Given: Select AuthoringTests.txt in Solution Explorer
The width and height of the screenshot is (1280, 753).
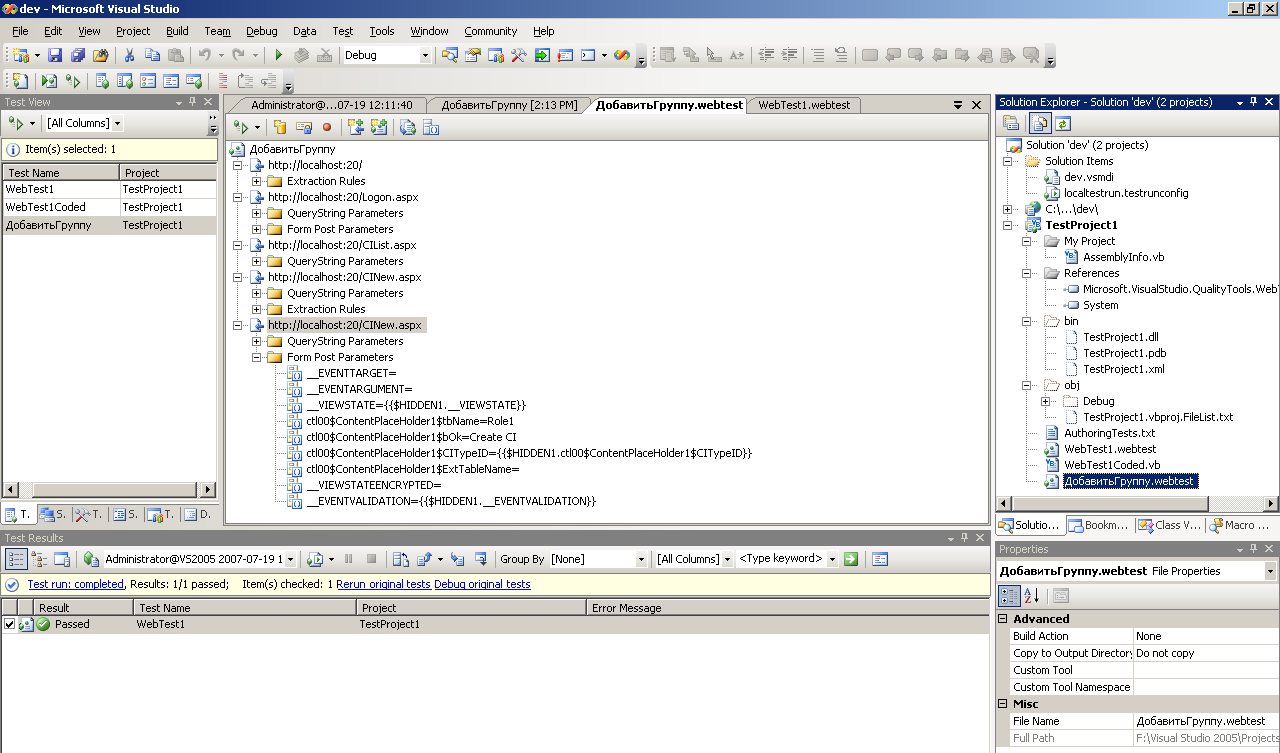Looking at the screenshot, I should (1109, 433).
